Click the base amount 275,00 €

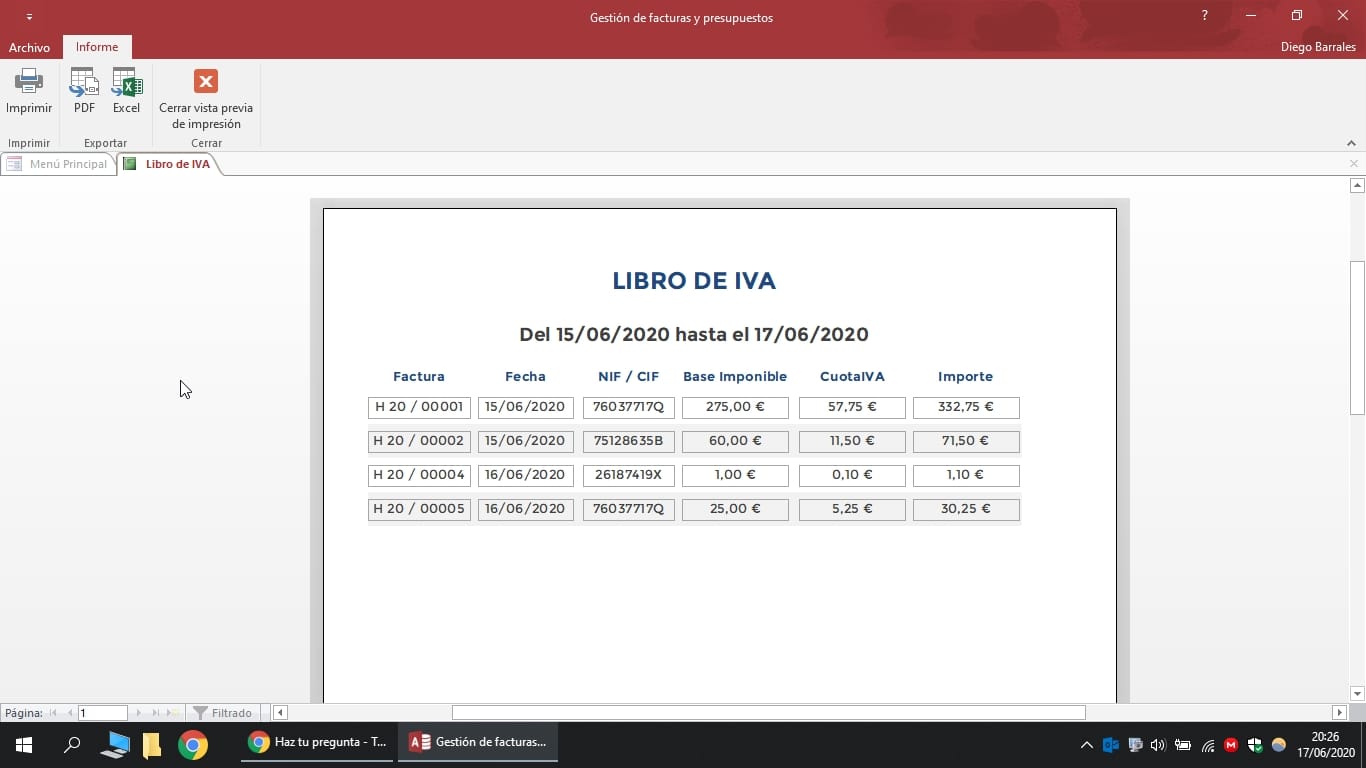tap(735, 407)
